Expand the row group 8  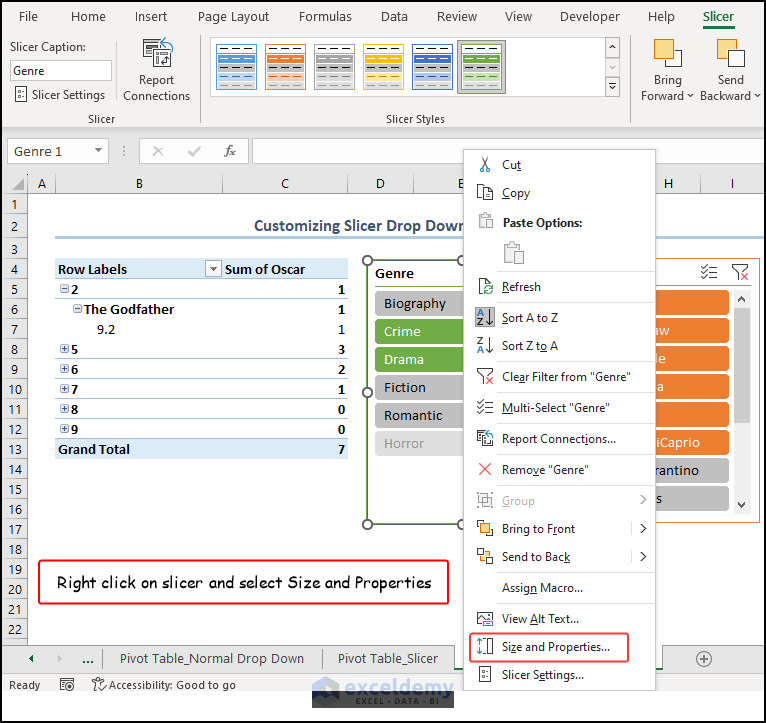(x=64, y=408)
